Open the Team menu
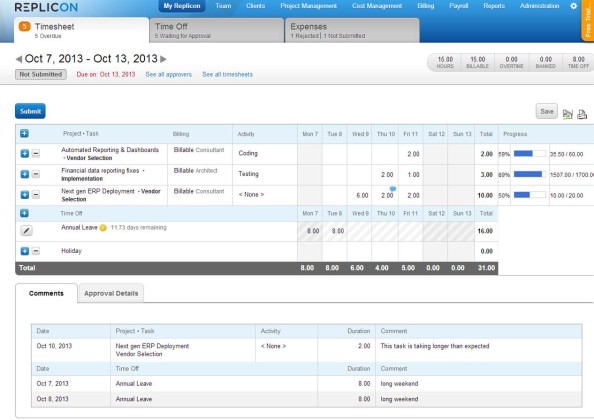This screenshot has width=594, height=420. click(x=223, y=6)
